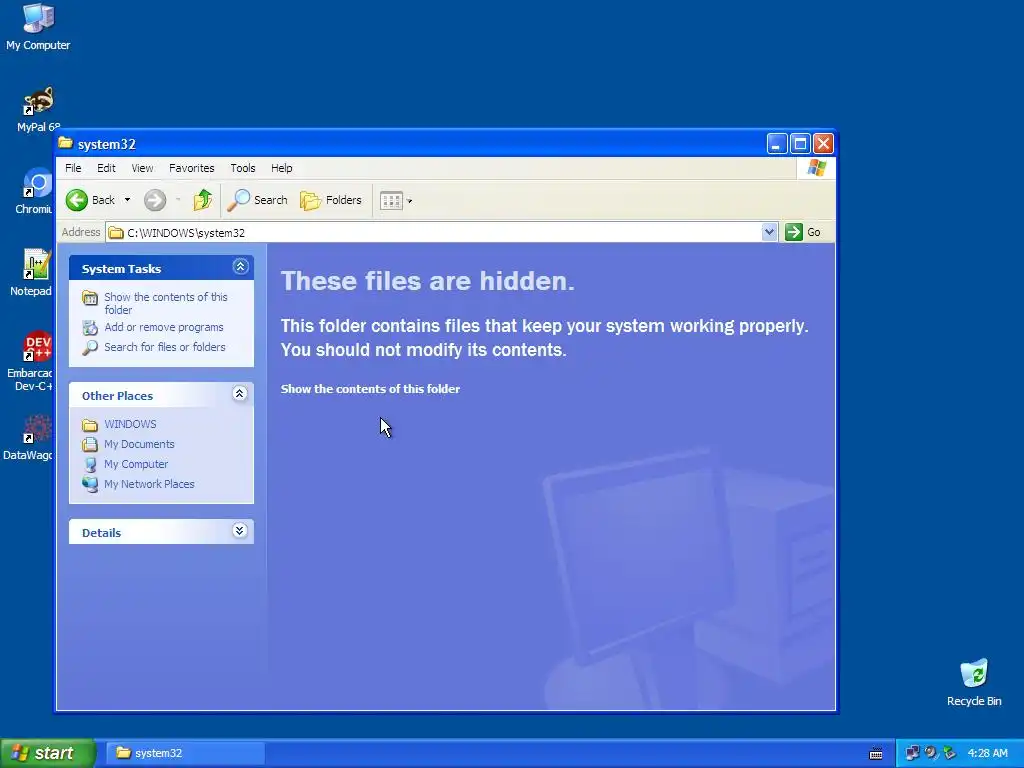
Task: Select the My Computer desktop icon
Action: click(38, 27)
